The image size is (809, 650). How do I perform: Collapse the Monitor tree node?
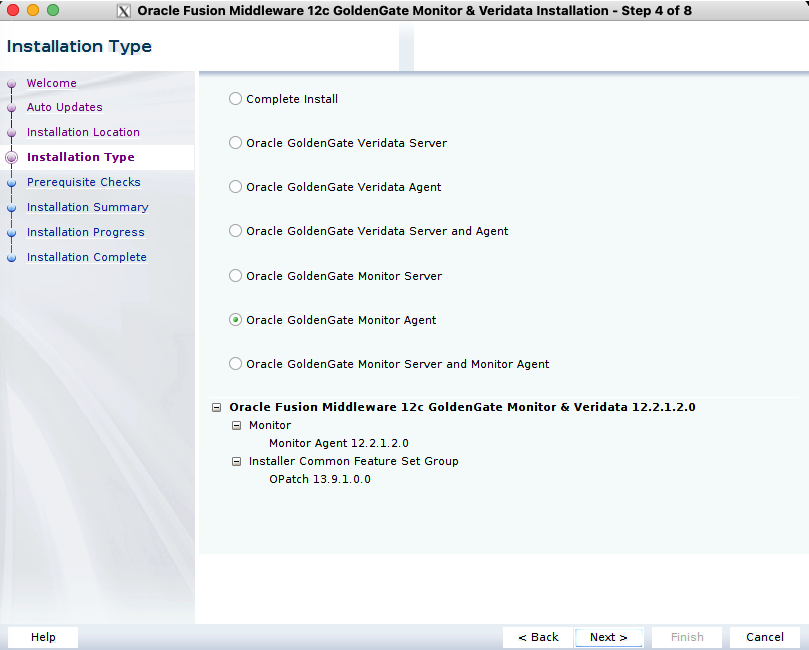click(236, 426)
